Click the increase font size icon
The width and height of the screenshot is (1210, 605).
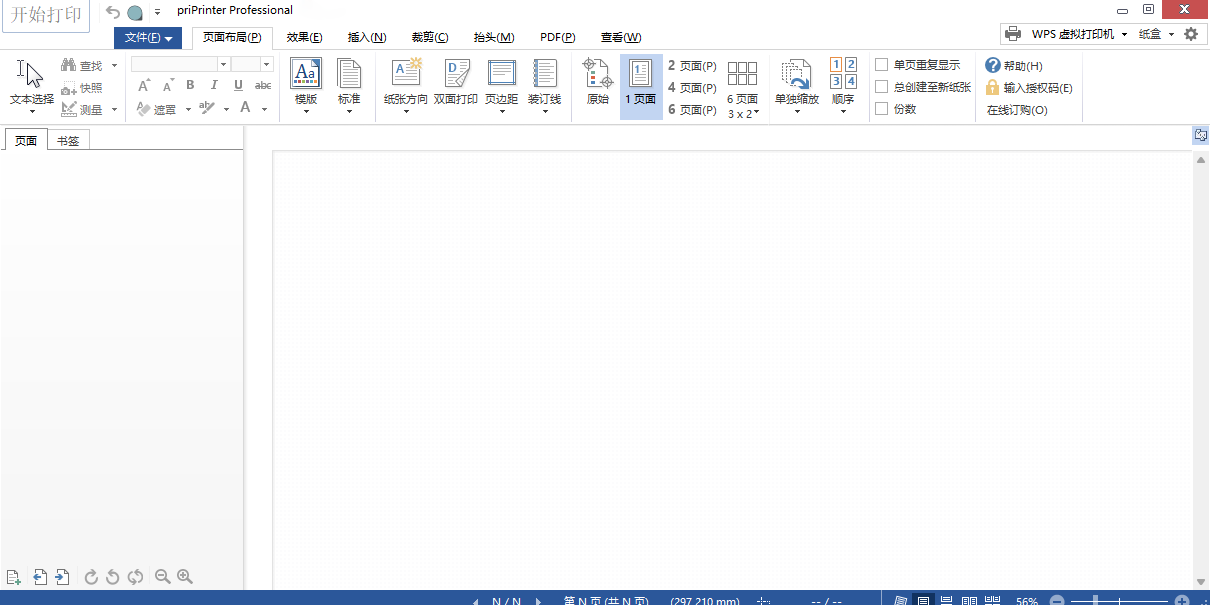(x=144, y=86)
